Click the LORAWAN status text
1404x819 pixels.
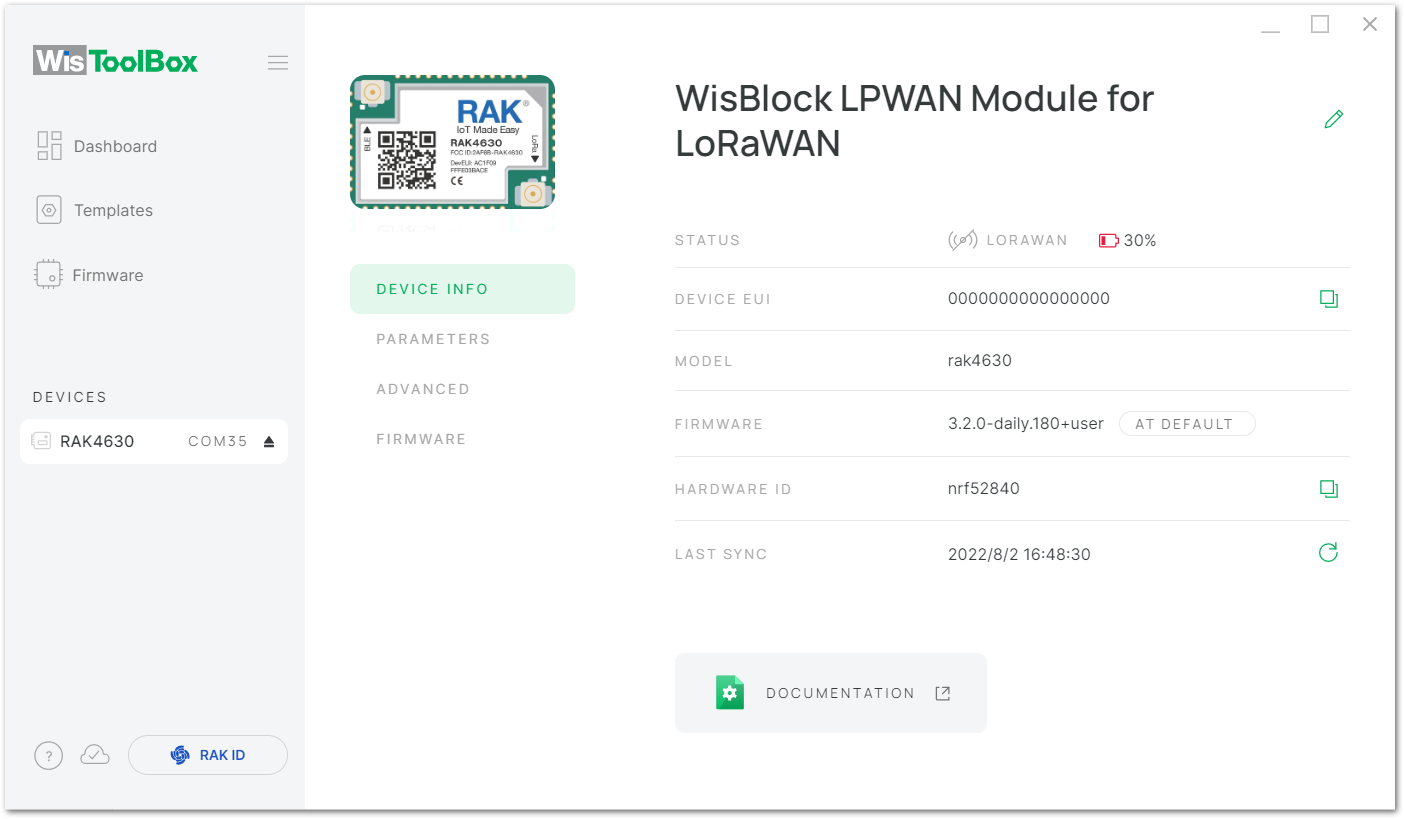[1027, 240]
